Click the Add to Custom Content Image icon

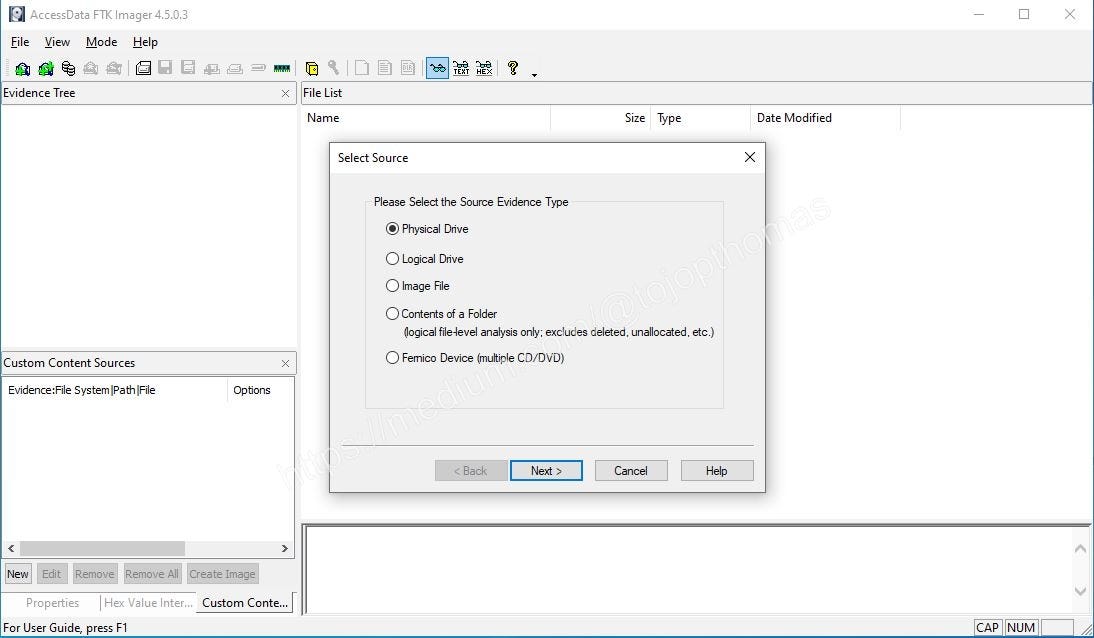(x=211, y=68)
